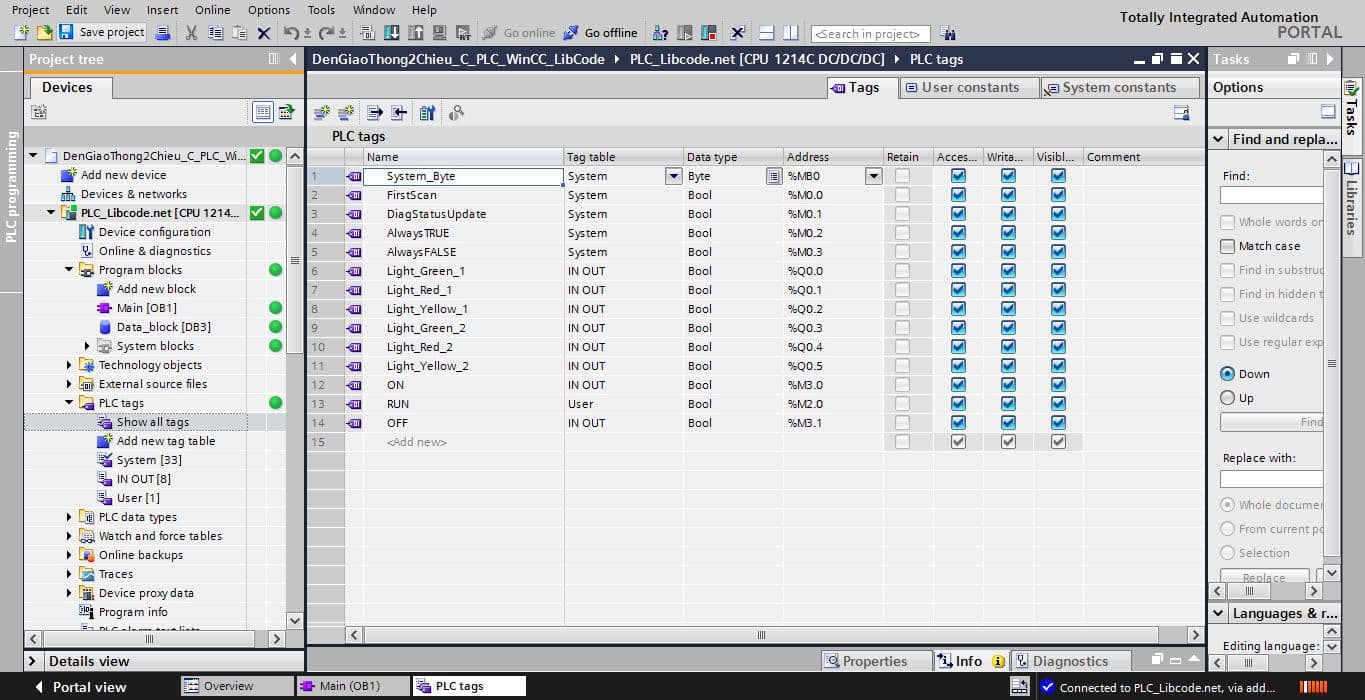Viewport: 1365px width, 700px height.
Task: Toggle Accessible checkbox for OFF tag
Action: pos(958,423)
